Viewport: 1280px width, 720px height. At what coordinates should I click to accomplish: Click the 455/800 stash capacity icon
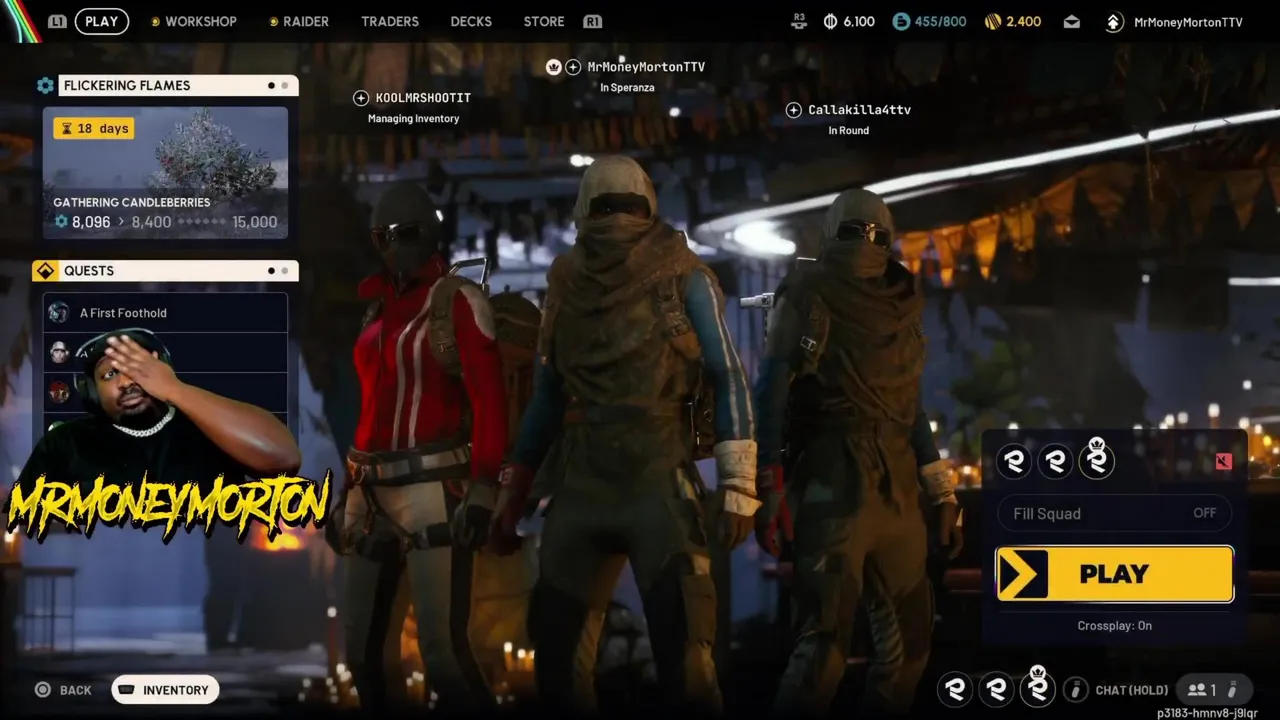tap(901, 21)
